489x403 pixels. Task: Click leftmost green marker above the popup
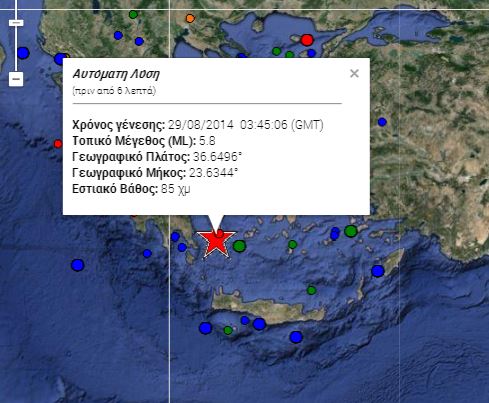[x=276, y=51]
